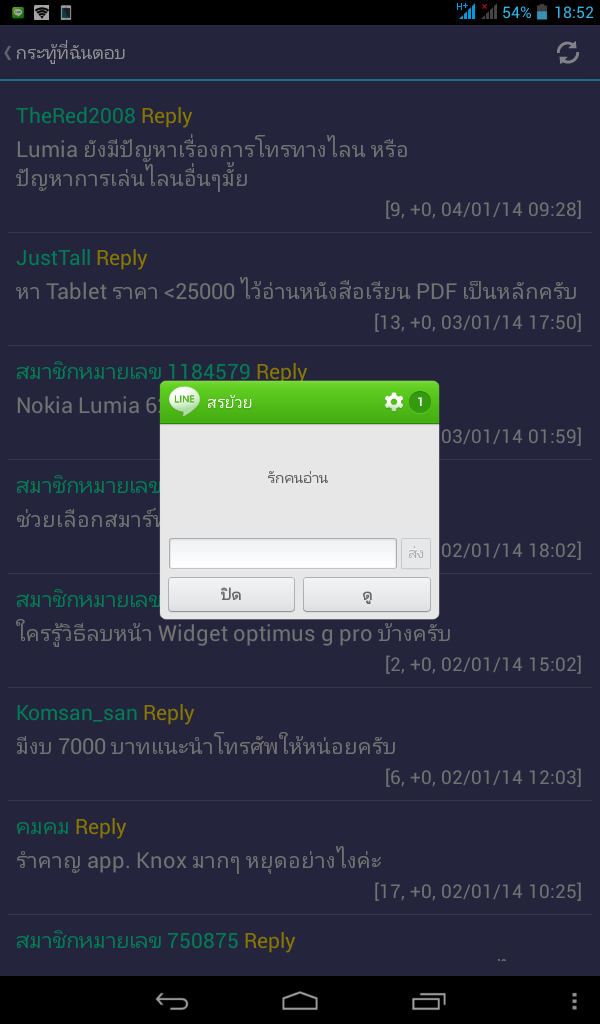Tap the LINE logo in popup
The width and height of the screenshot is (600, 1024).
pyautogui.click(x=184, y=401)
